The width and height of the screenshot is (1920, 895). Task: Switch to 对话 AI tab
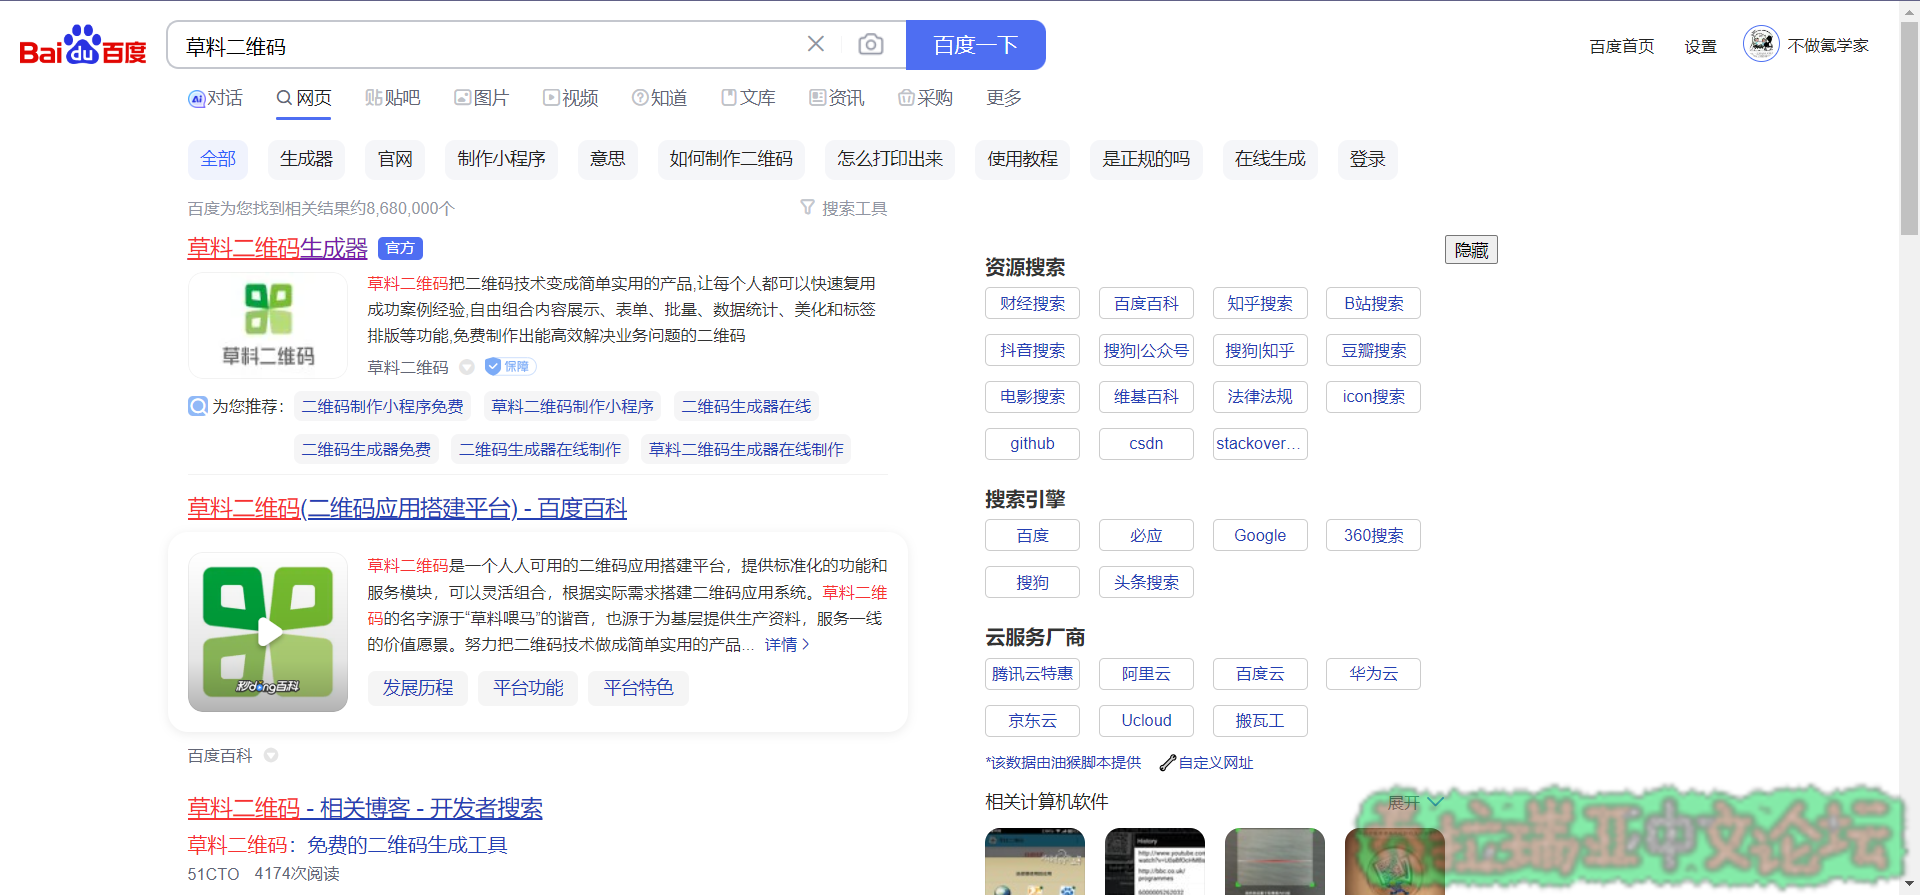click(216, 98)
